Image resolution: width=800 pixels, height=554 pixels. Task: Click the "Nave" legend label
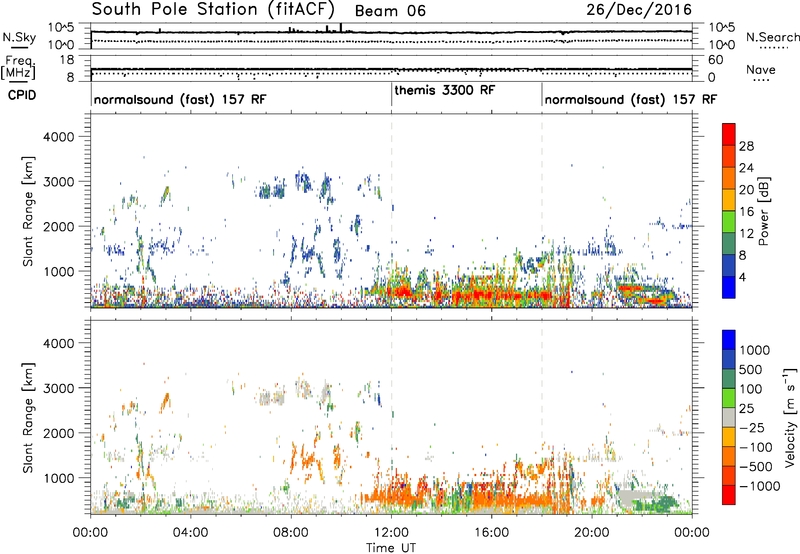(x=761, y=70)
